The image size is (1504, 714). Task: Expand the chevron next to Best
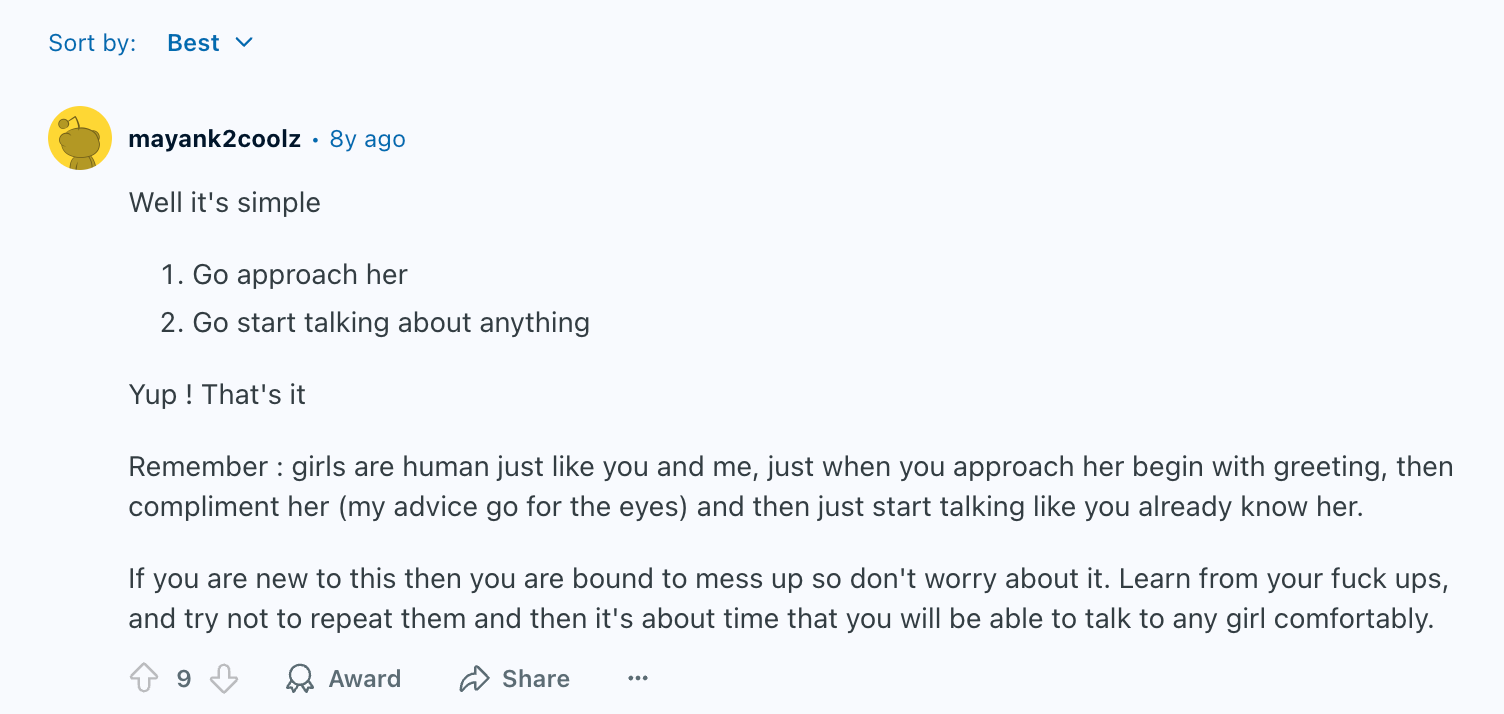[x=244, y=43]
